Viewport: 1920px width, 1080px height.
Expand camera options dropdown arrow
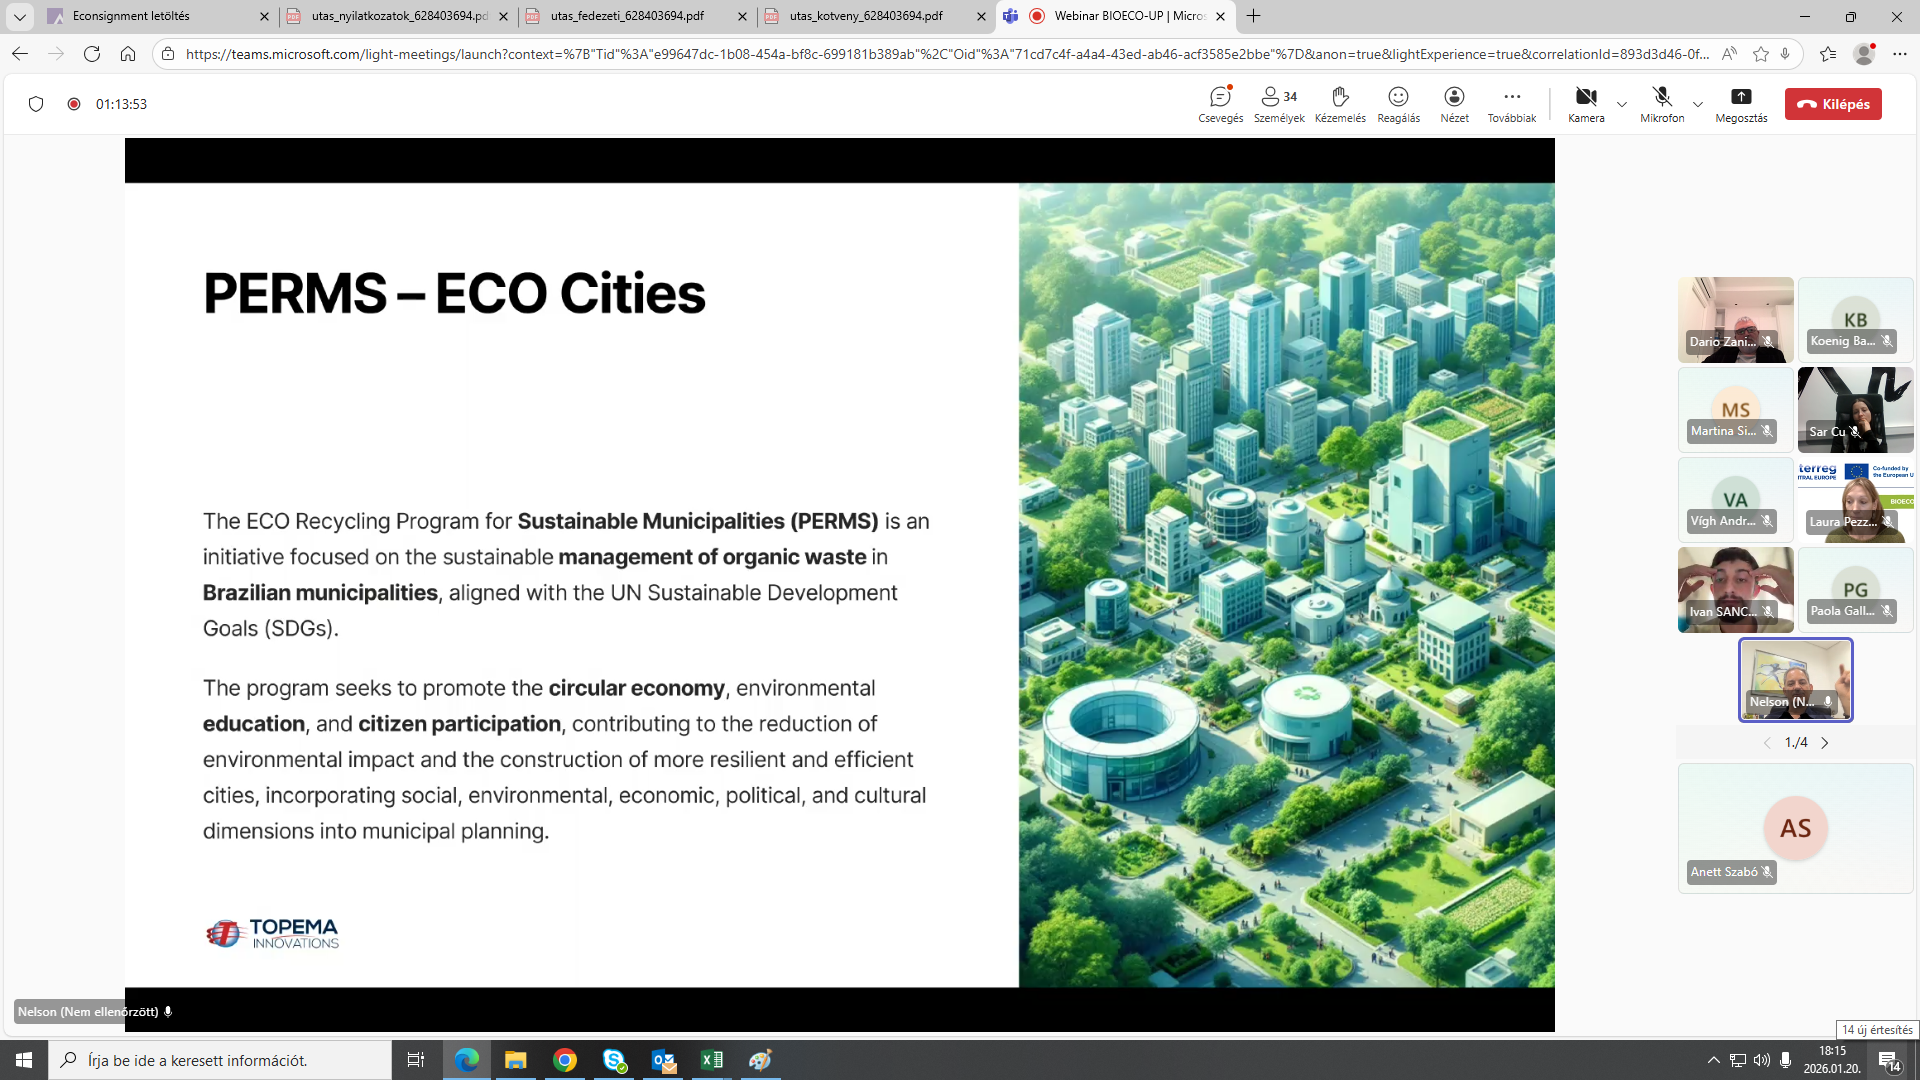(x=1621, y=104)
